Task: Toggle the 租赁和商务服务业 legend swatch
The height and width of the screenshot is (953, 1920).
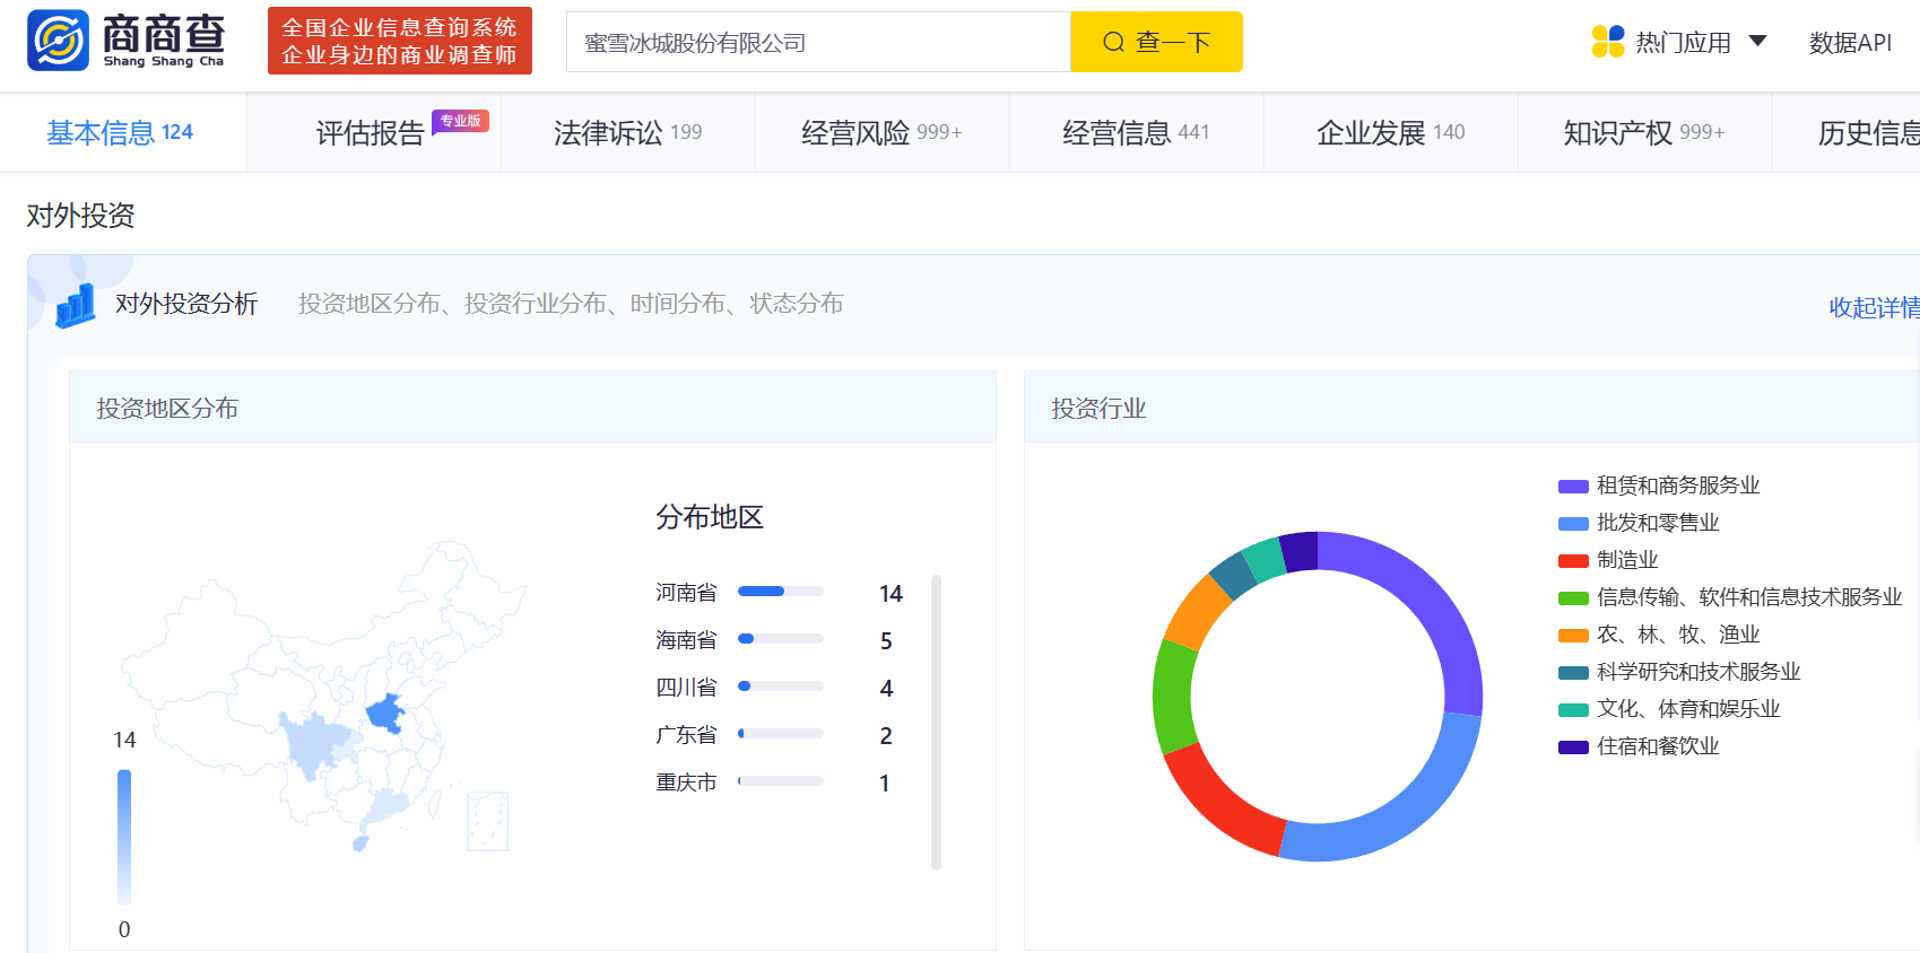Action: click(x=1573, y=486)
